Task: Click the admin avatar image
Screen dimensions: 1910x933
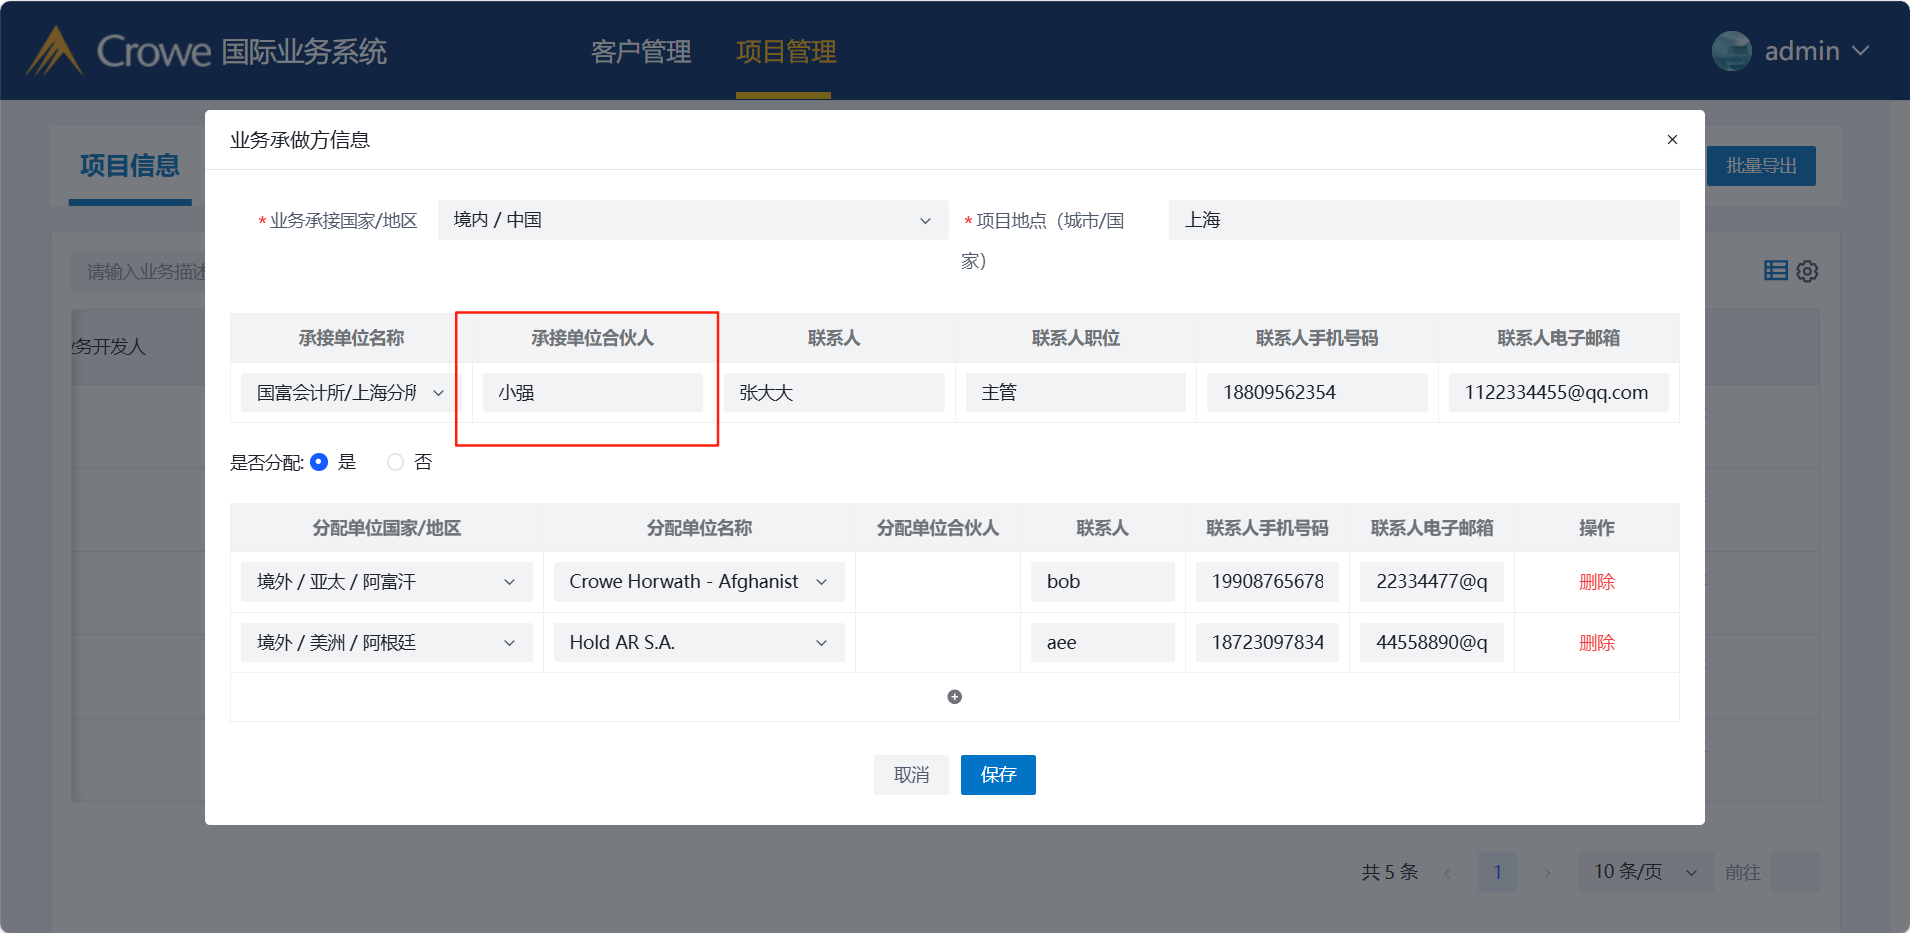Action: click(1731, 51)
